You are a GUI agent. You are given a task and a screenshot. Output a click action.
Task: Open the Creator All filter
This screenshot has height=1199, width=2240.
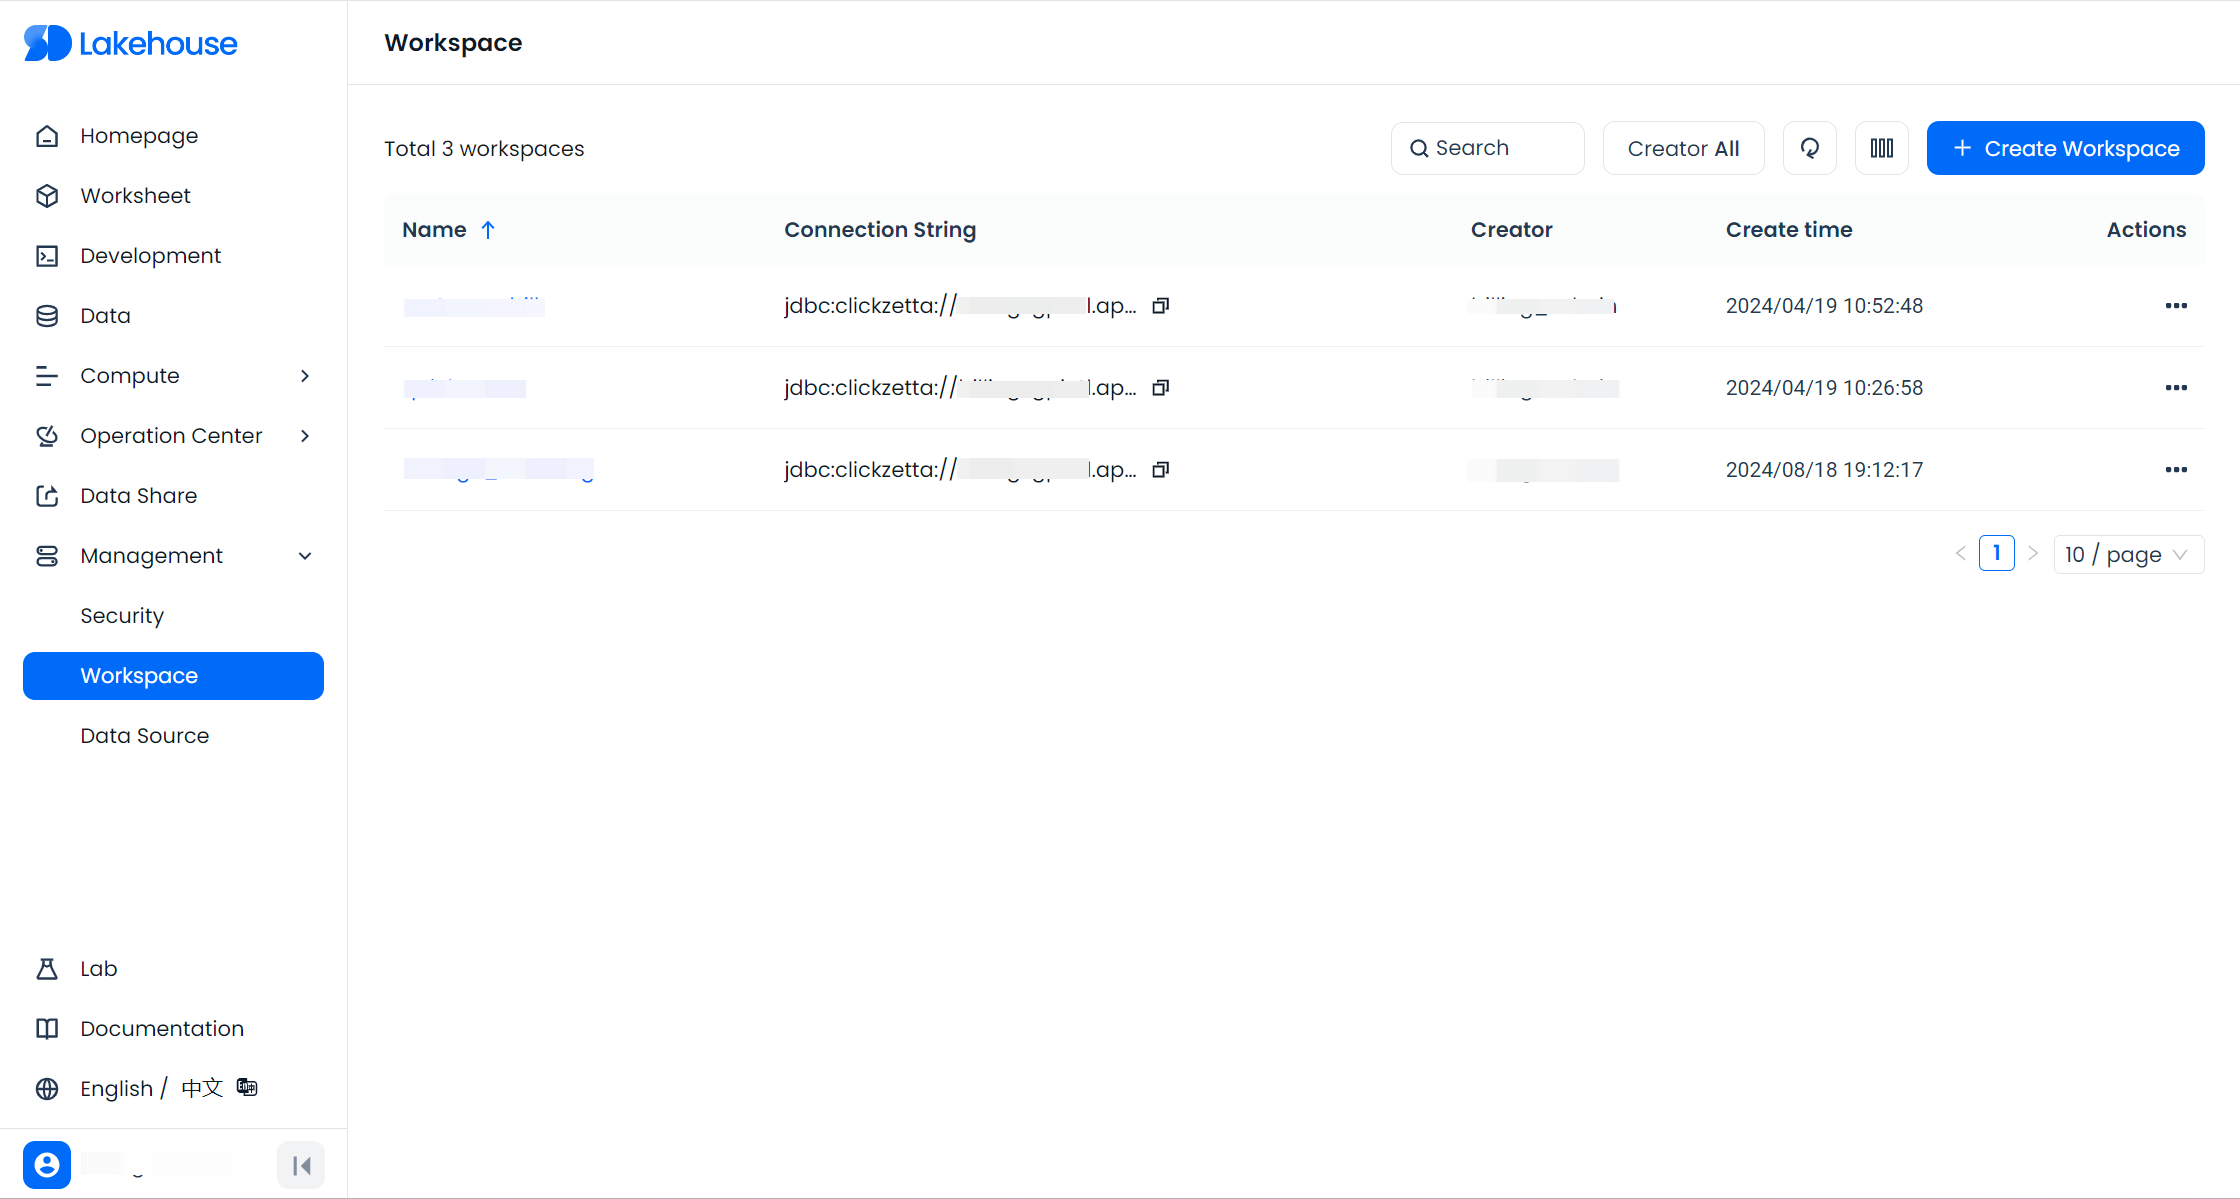pos(1683,148)
